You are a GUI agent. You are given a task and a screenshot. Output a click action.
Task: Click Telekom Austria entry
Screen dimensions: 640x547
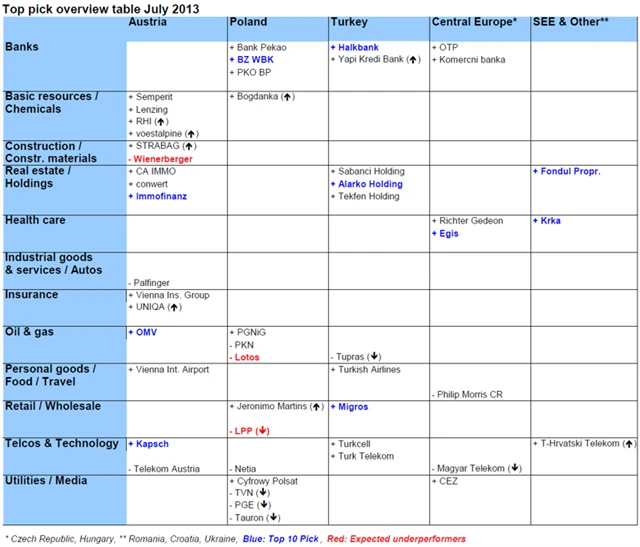[164, 469]
